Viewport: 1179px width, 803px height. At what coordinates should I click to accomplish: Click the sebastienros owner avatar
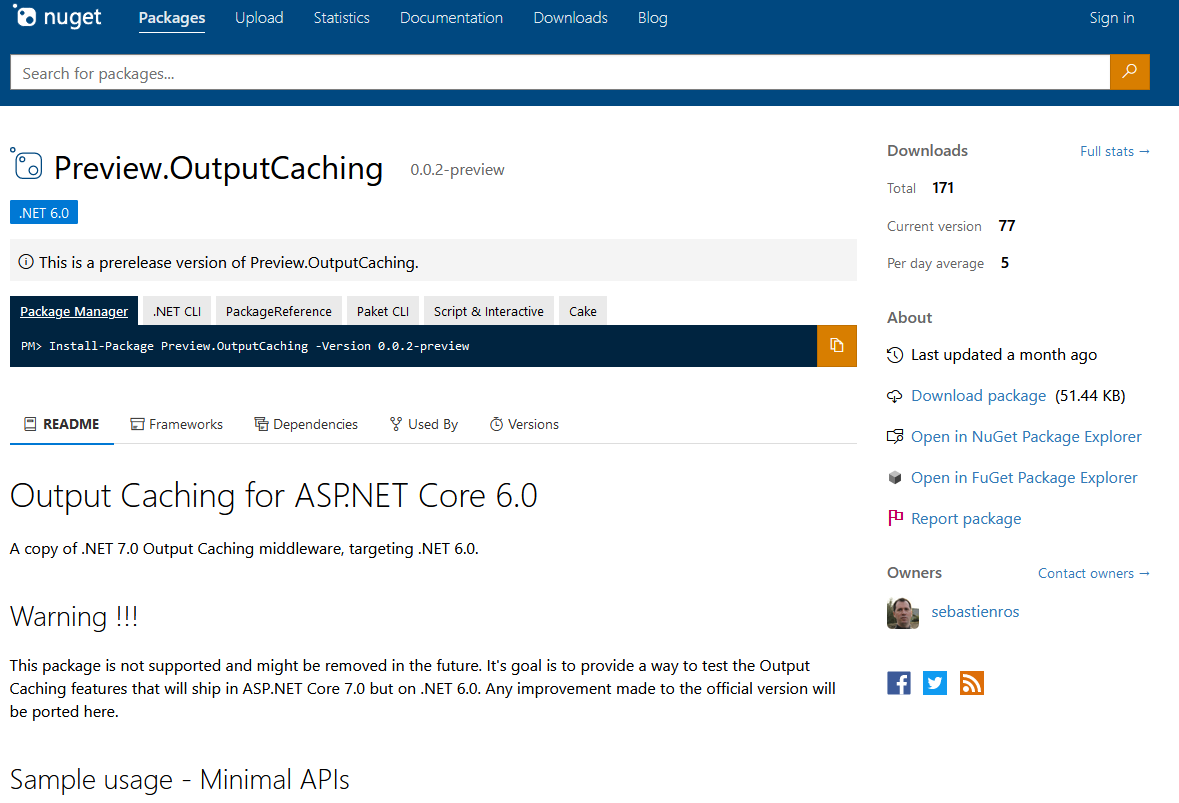tap(903, 613)
